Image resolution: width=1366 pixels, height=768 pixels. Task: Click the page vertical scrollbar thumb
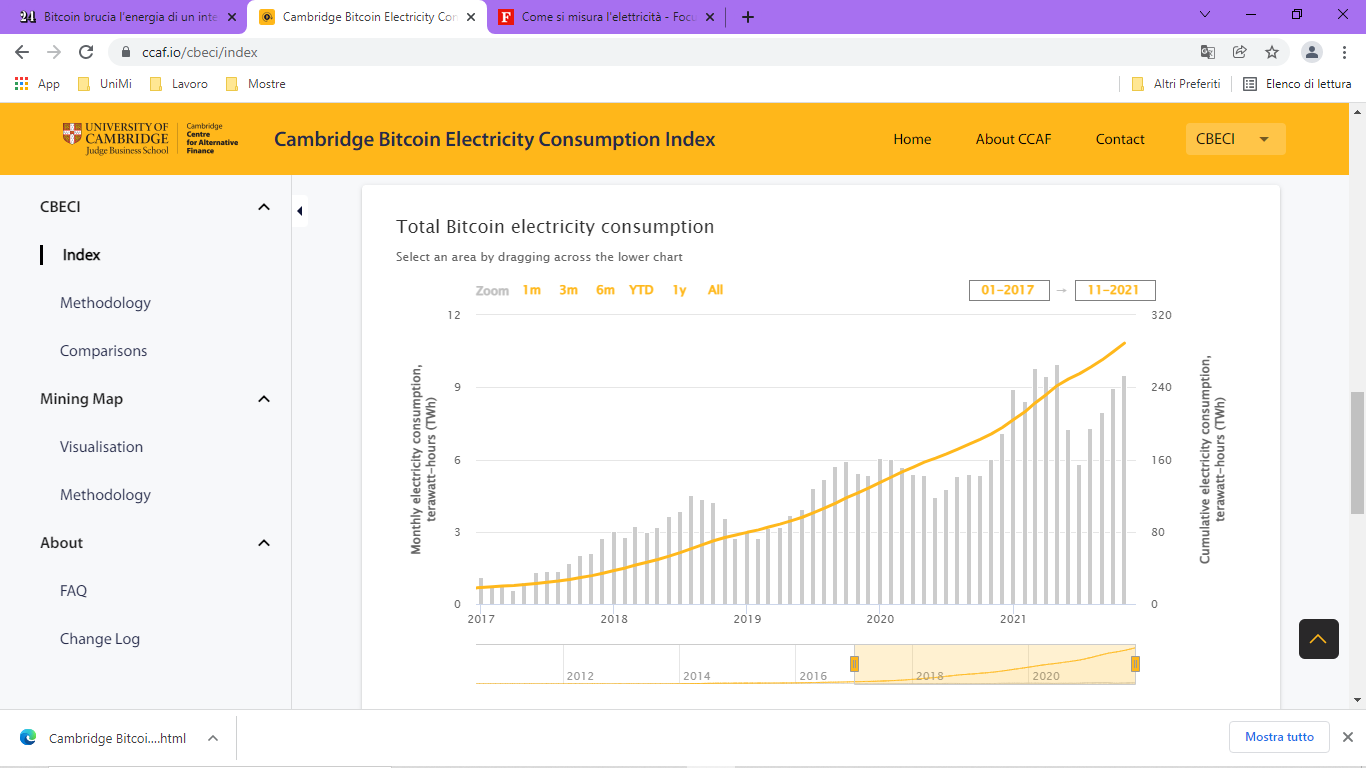click(x=1357, y=453)
